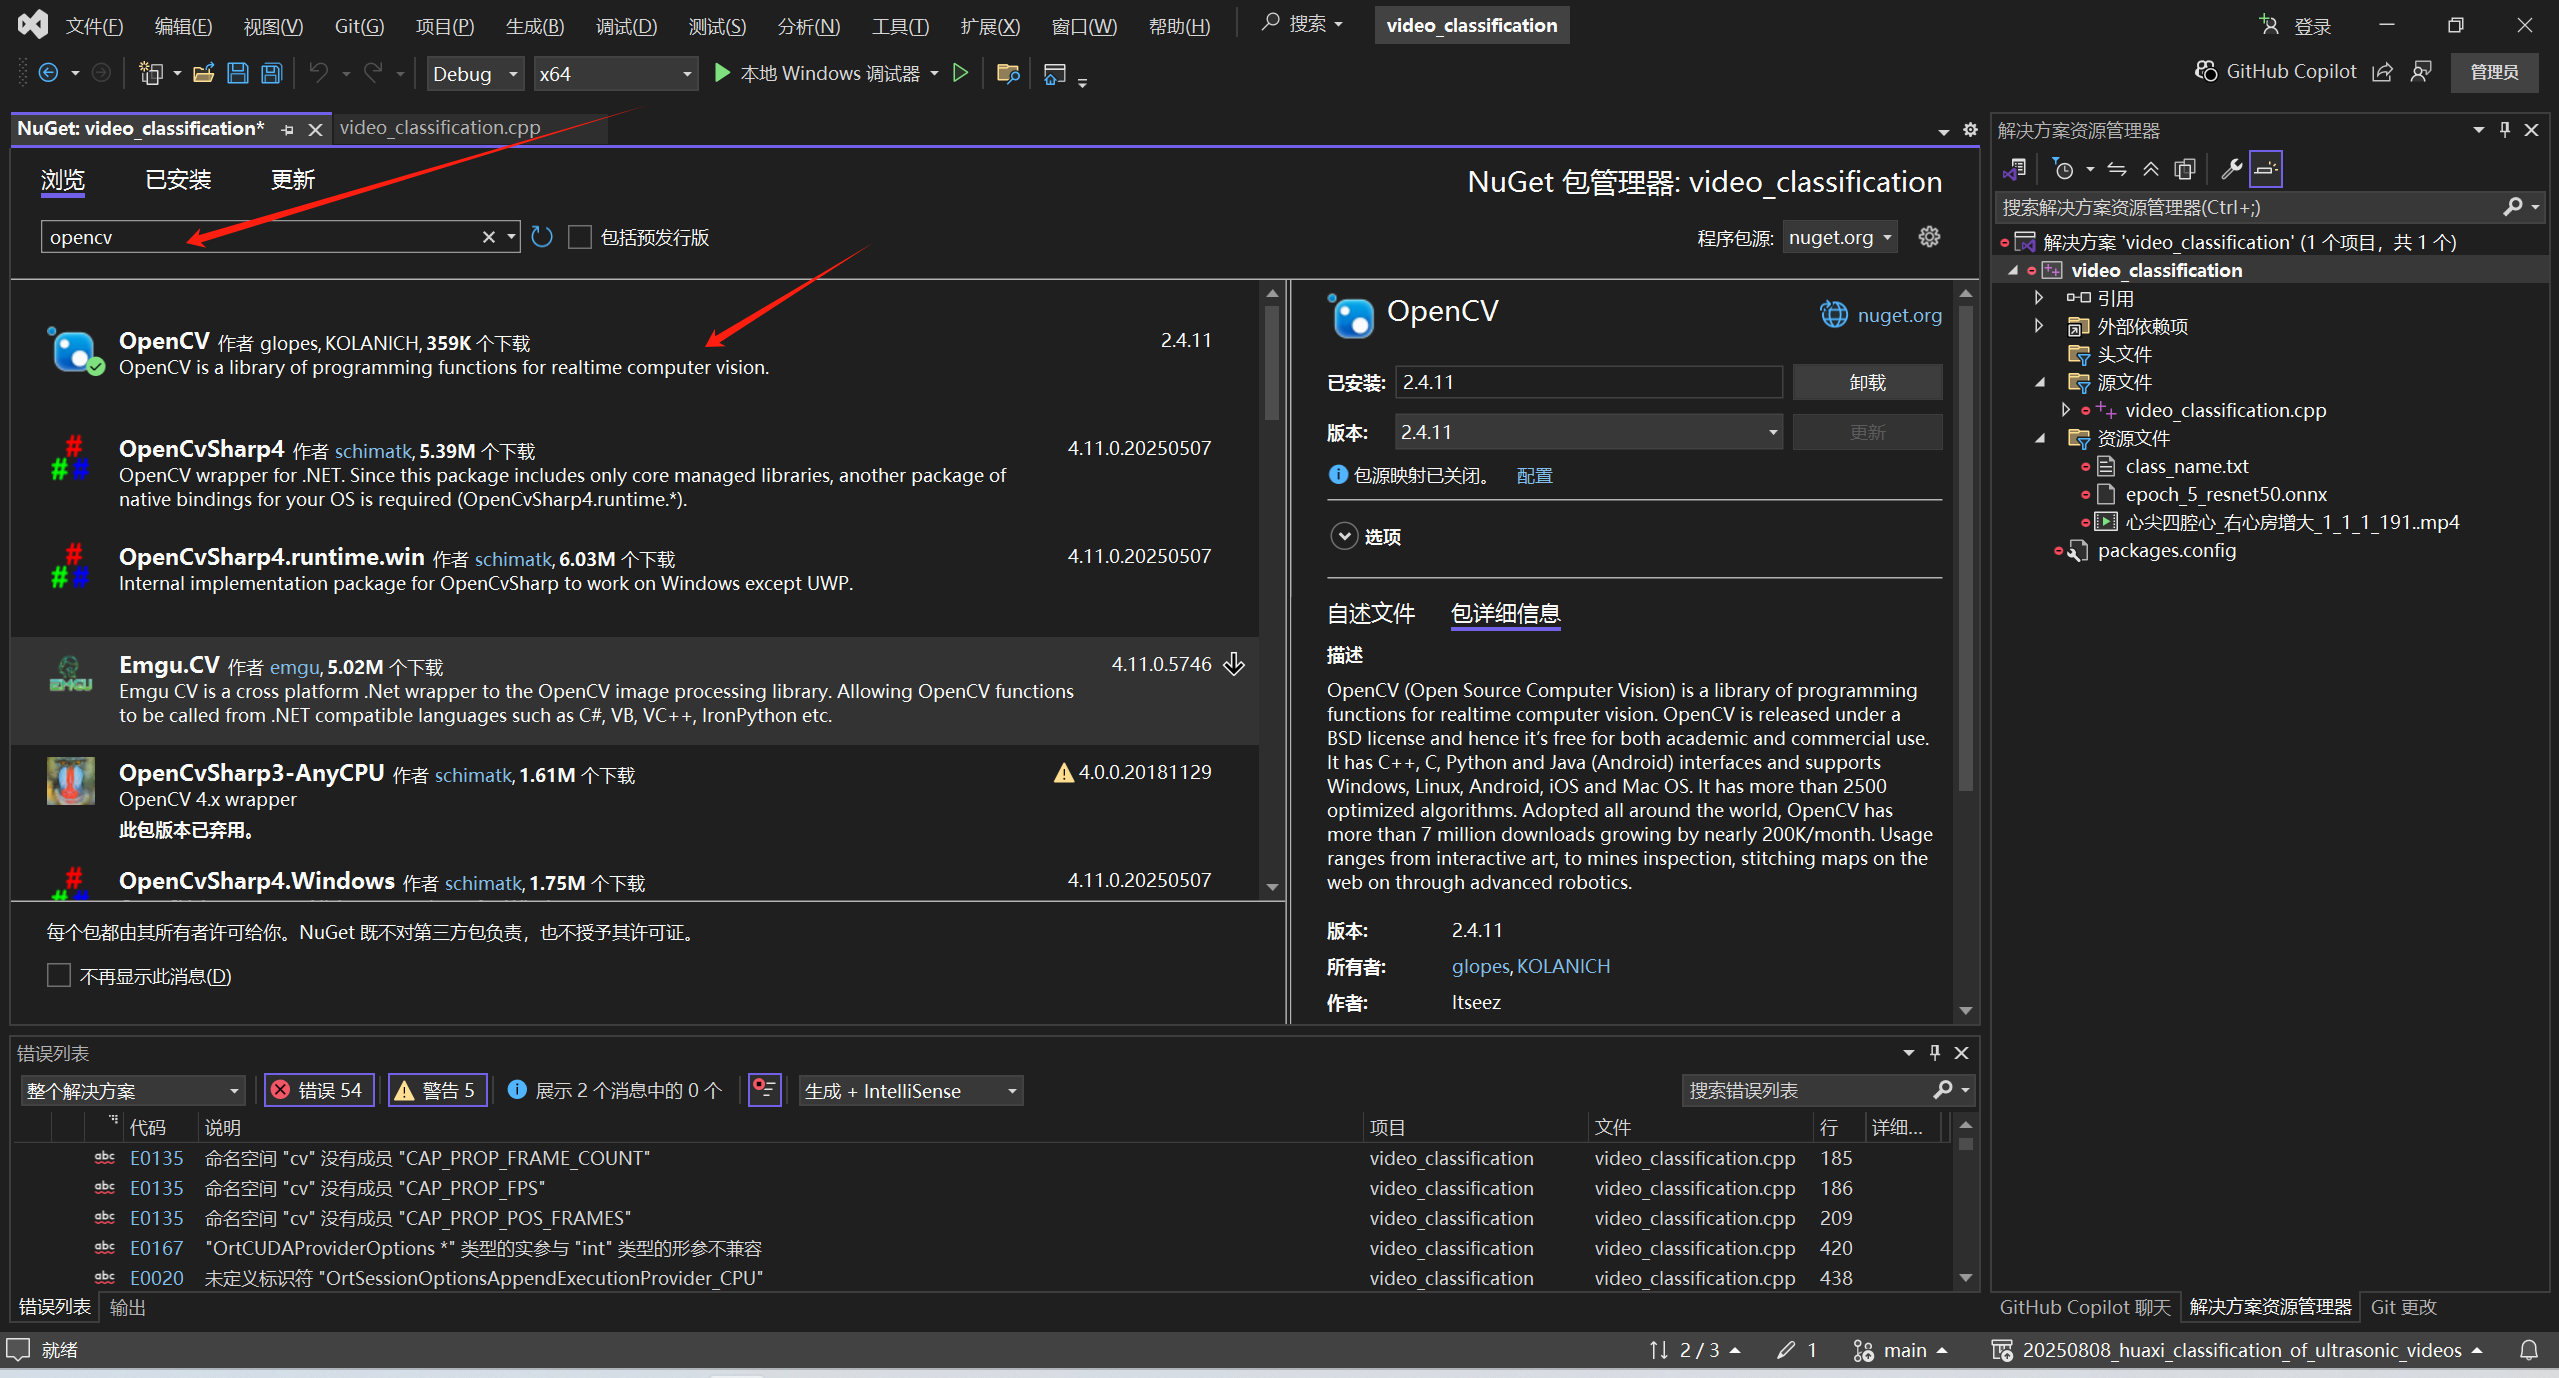
Task: Click Solution Explorer view switcher icon
Action: pos(2015,169)
